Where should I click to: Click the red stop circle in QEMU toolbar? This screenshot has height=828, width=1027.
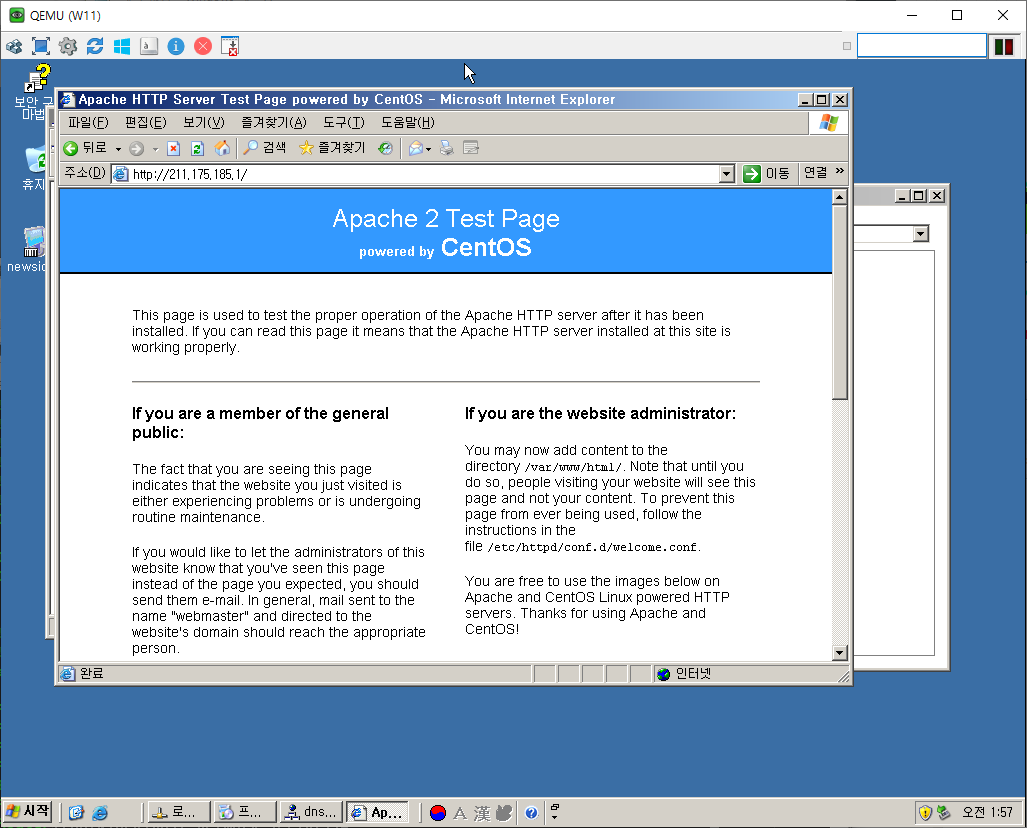[203, 46]
